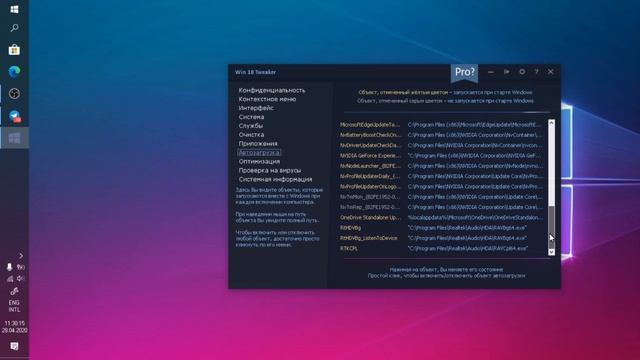This screenshot has height=360, width=640.
Task: Open network status tray icon
Action: (x=9, y=279)
